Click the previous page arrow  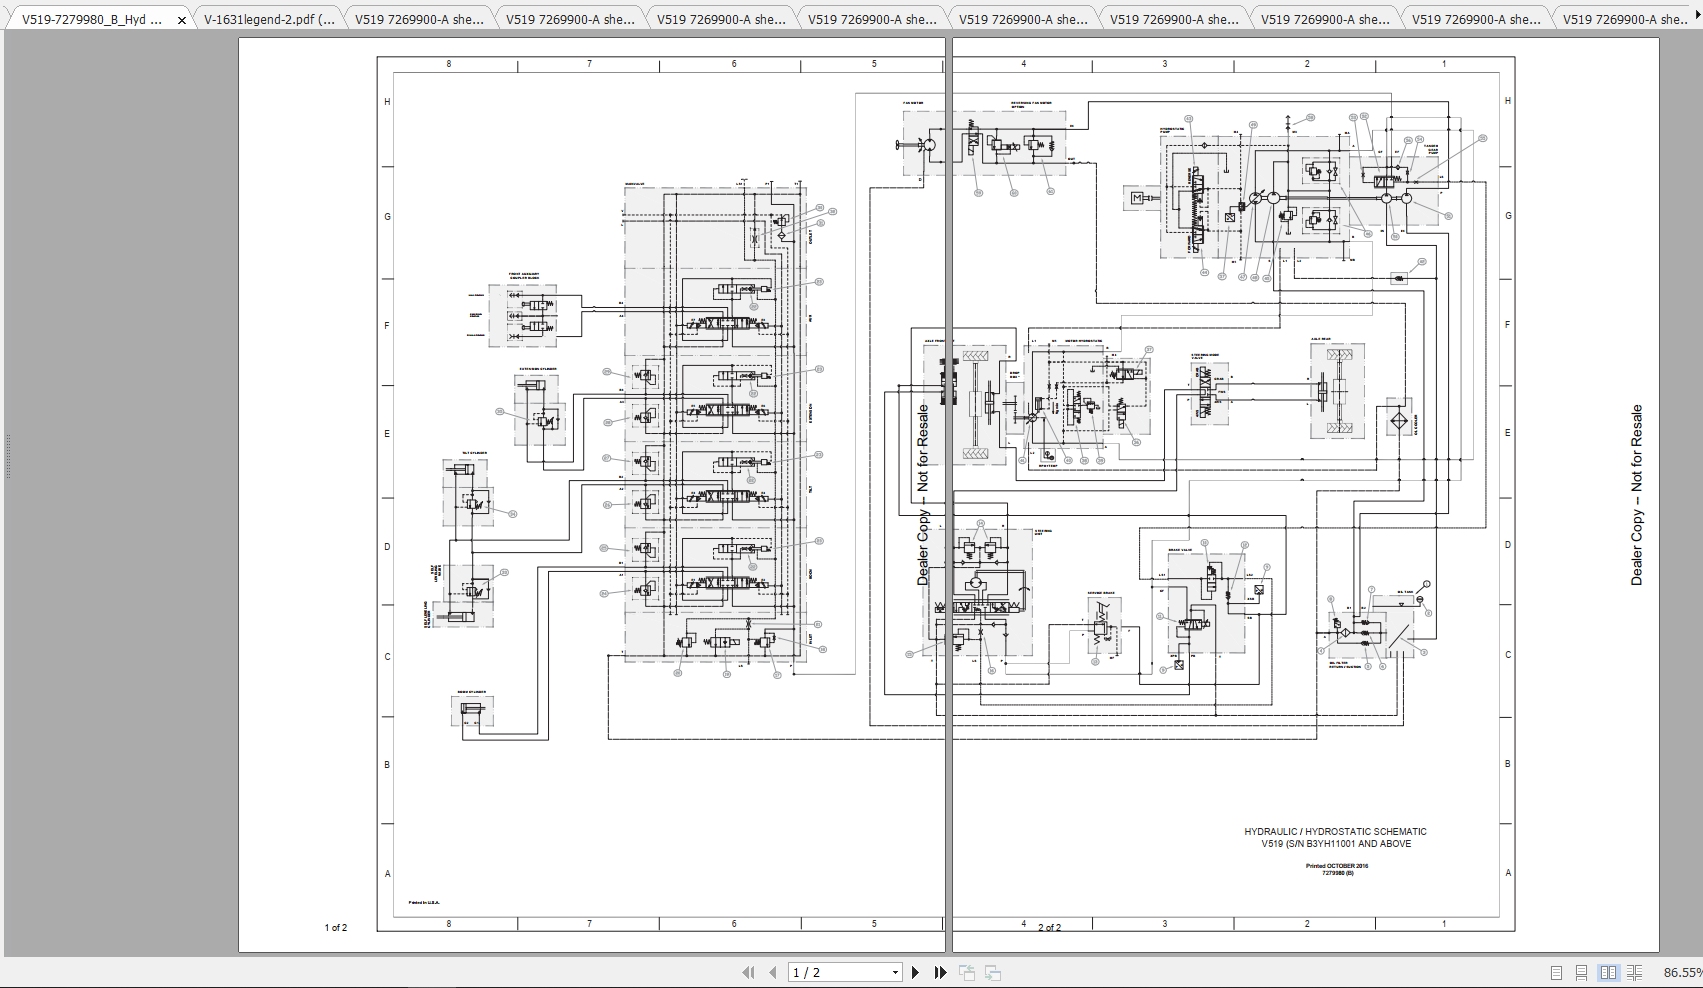773,971
